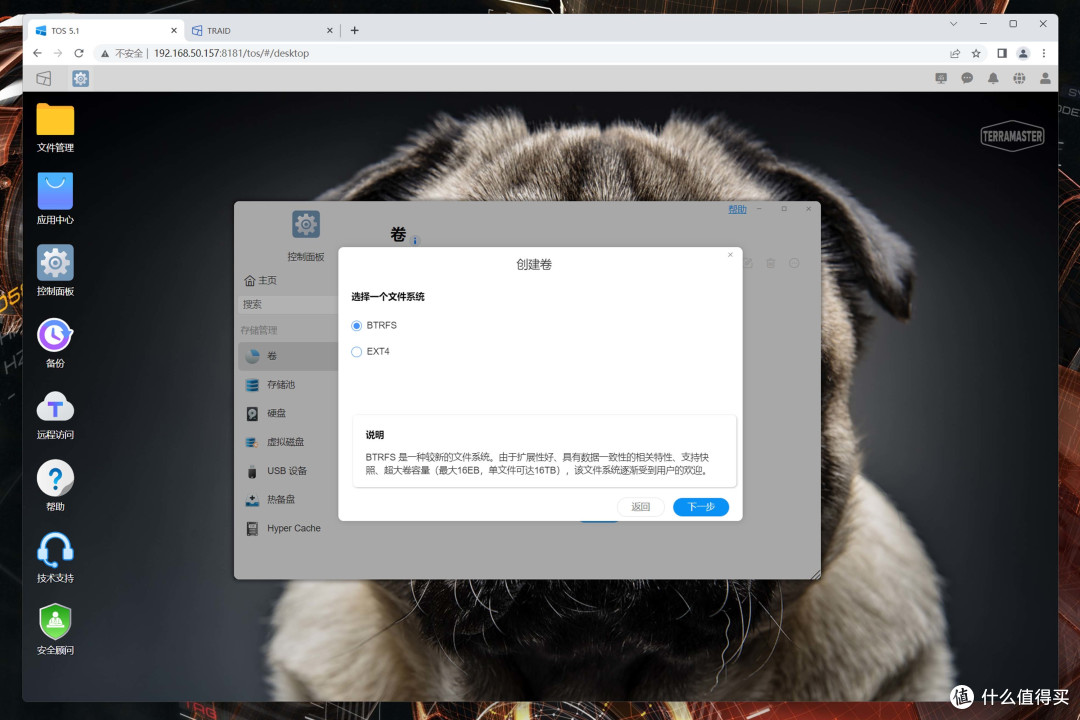Select the 卷 volume sidebar item
Image resolution: width=1080 pixels, height=720 pixels.
coord(288,356)
